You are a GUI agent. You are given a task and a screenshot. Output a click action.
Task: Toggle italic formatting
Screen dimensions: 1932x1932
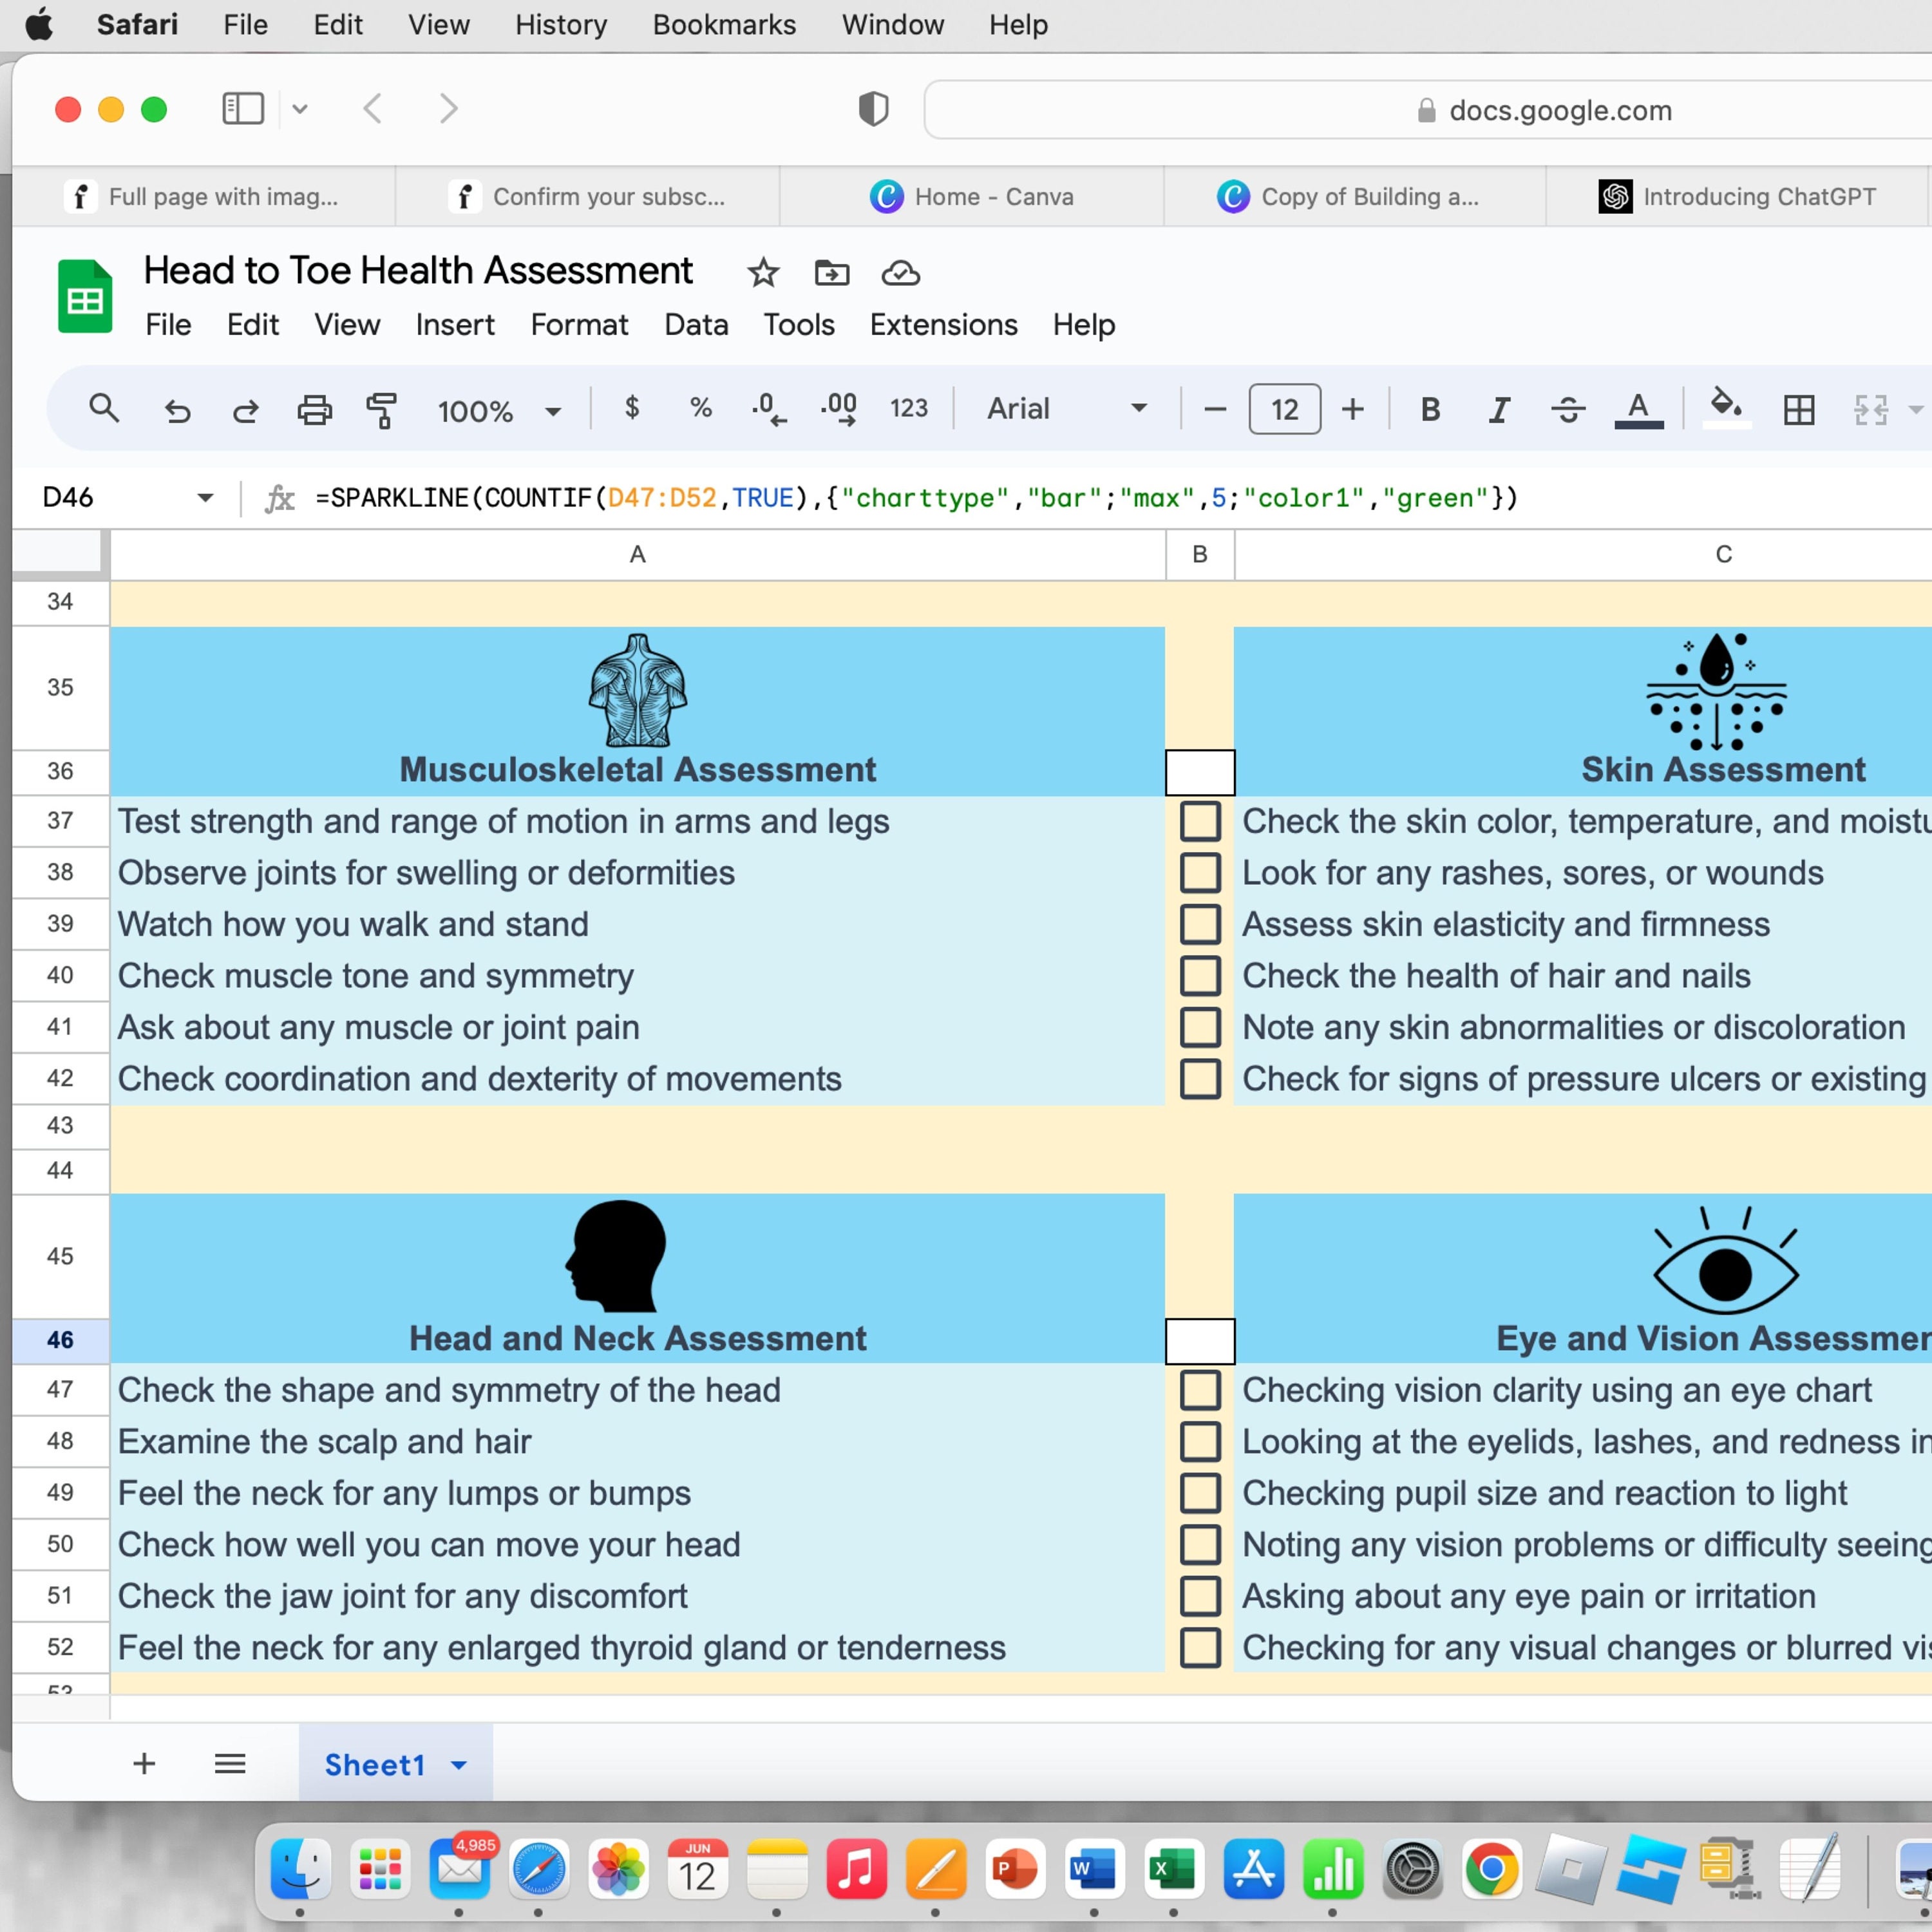click(x=1498, y=409)
